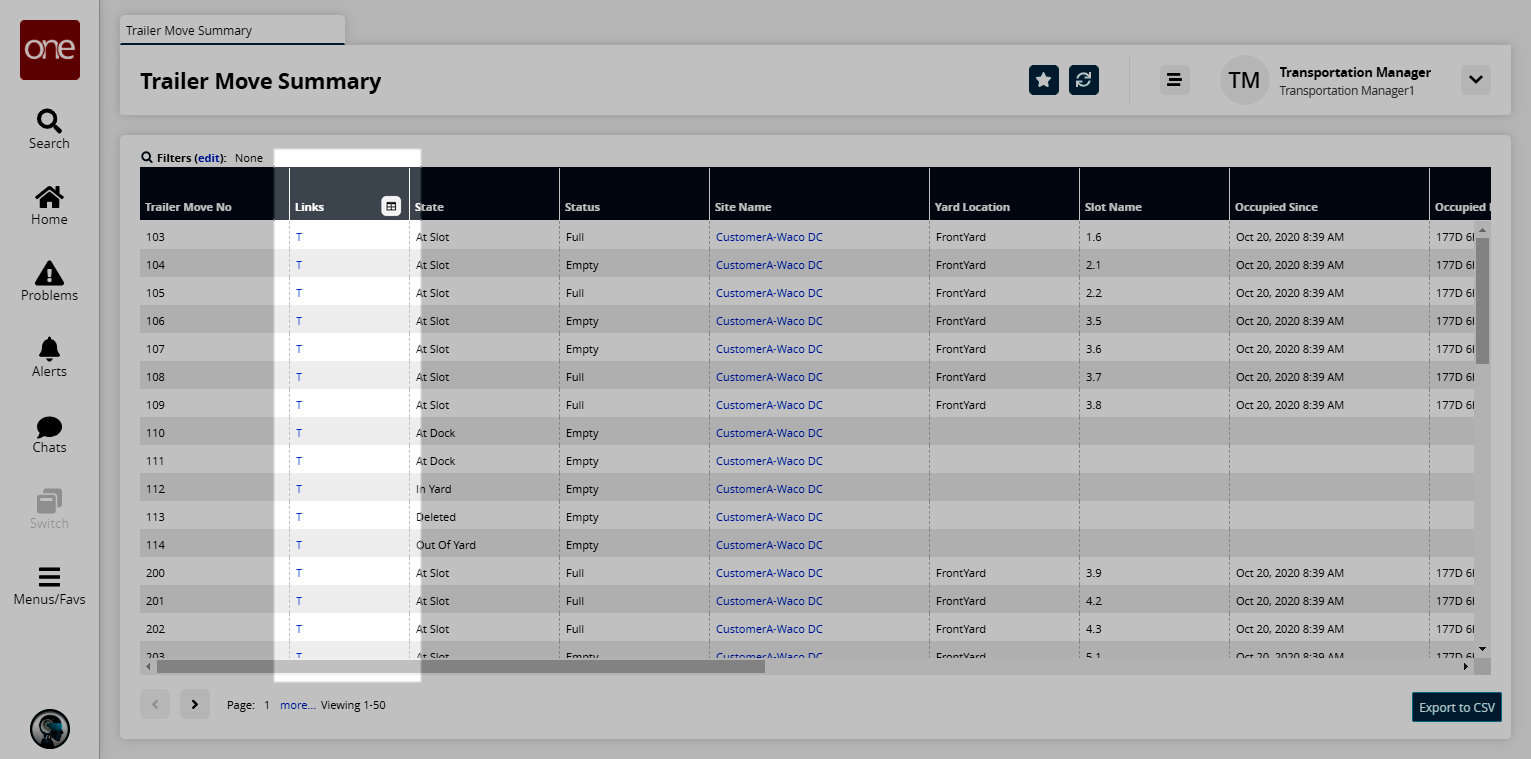Open the Menus/Favs hamburger menu

(x=49, y=587)
